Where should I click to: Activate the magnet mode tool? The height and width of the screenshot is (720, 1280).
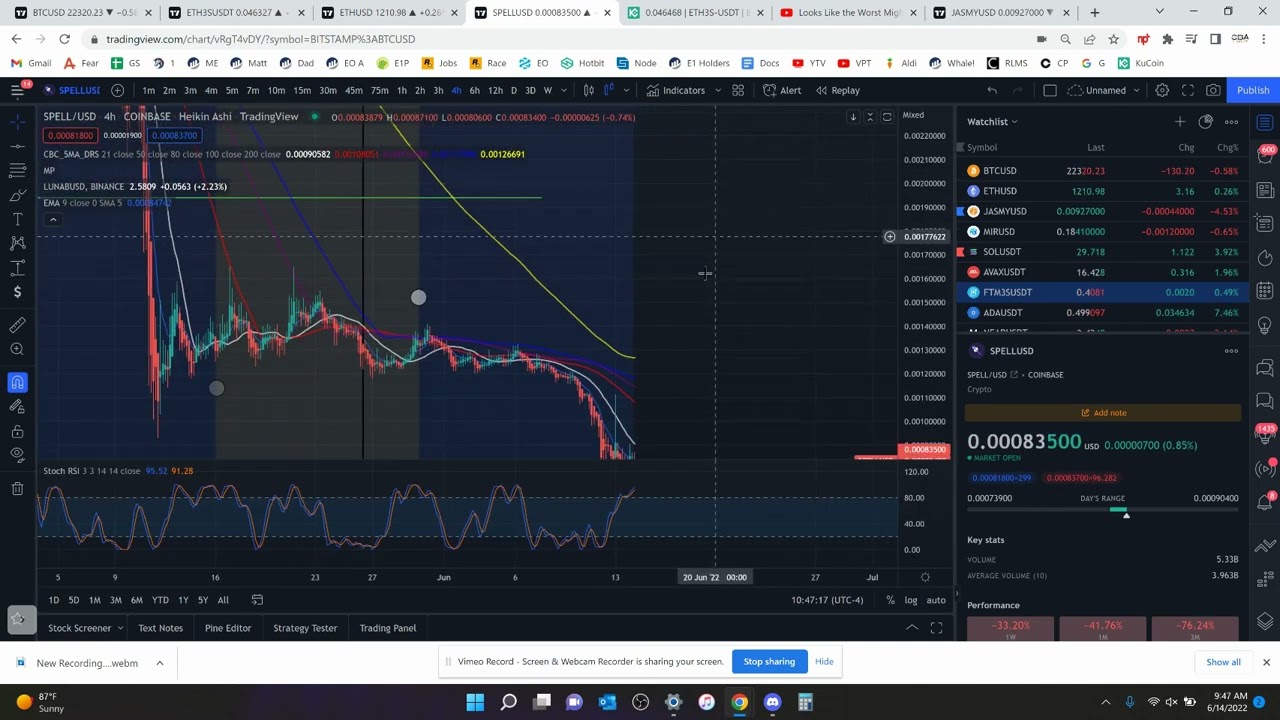[17, 382]
